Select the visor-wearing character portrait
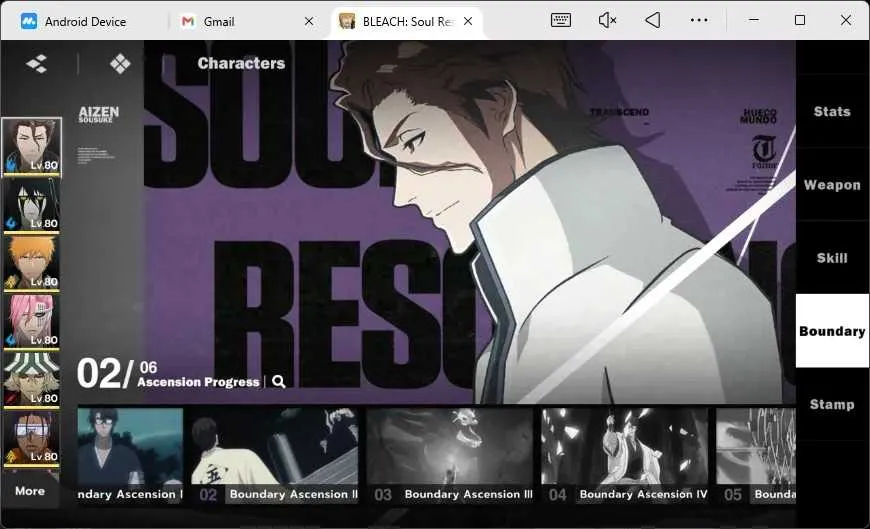Image resolution: width=870 pixels, height=529 pixels. (32, 438)
